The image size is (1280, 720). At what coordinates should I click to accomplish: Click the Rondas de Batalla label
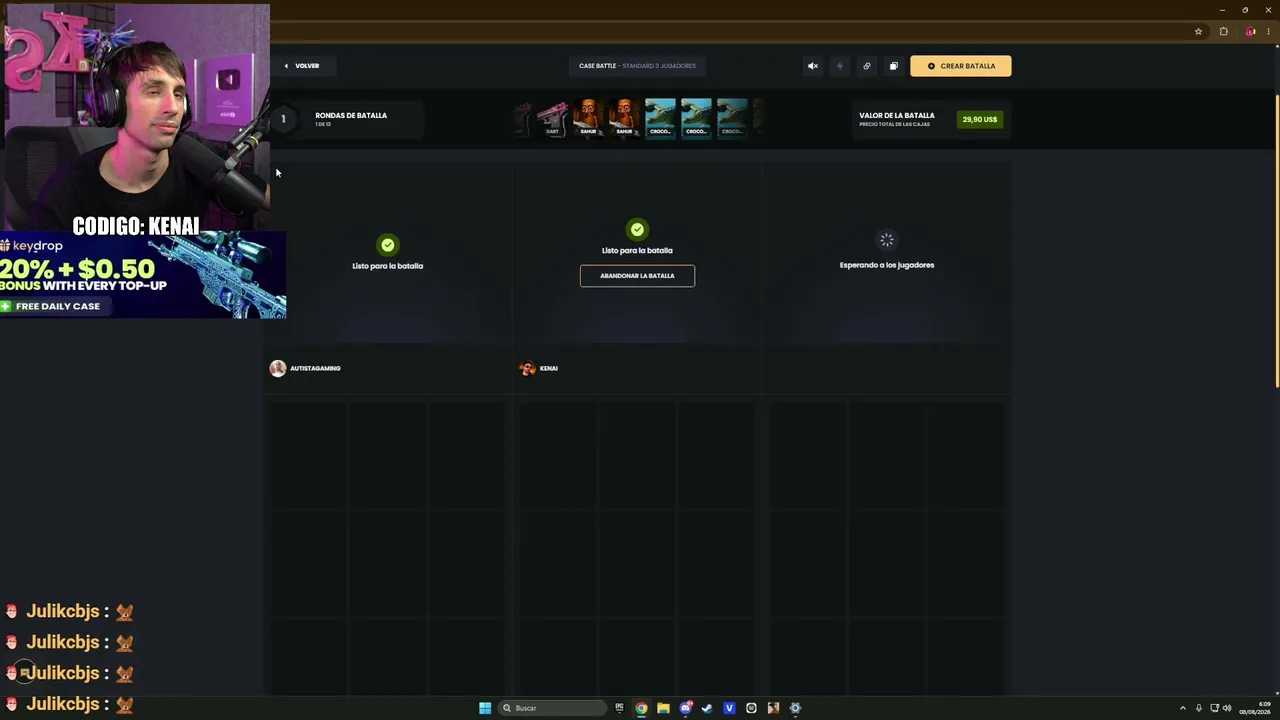click(351, 115)
